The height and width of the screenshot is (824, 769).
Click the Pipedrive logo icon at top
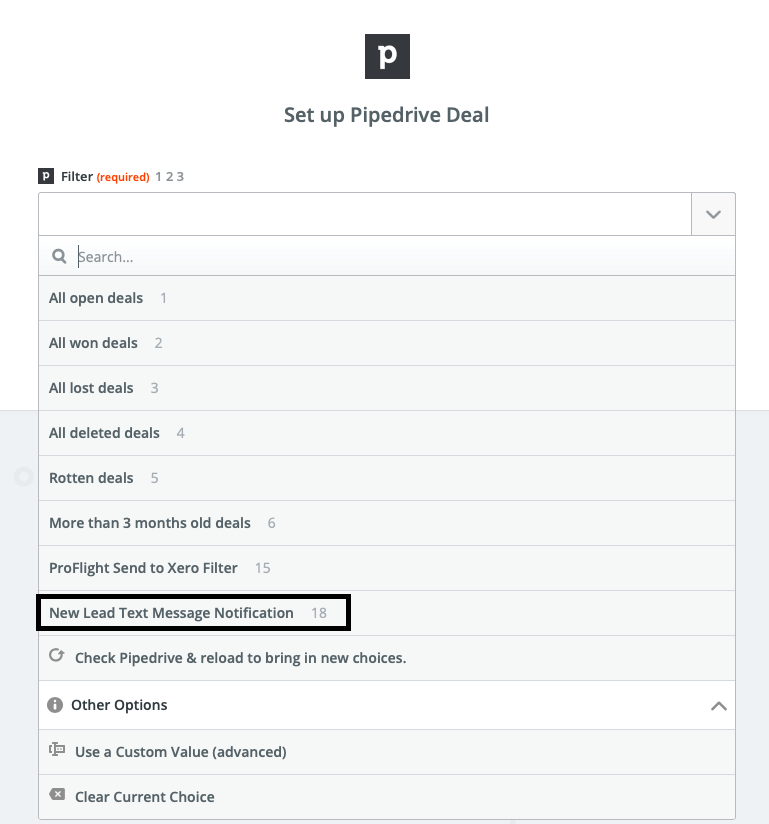pos(387,56)
